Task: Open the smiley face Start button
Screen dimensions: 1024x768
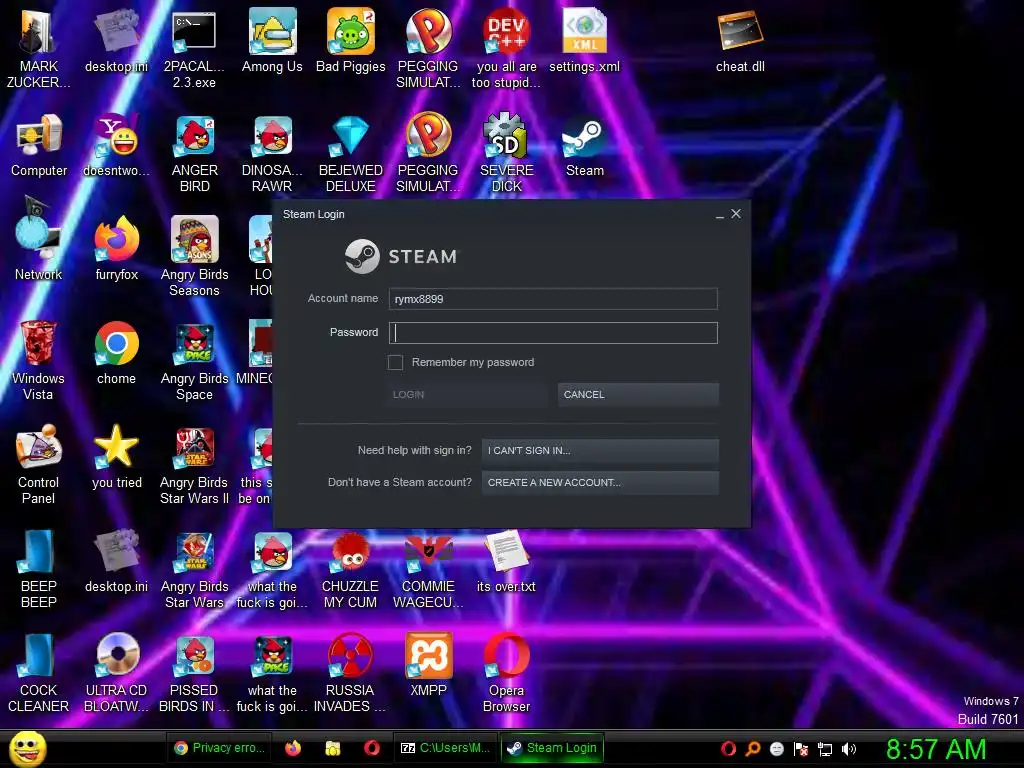Action: point(27,748)
